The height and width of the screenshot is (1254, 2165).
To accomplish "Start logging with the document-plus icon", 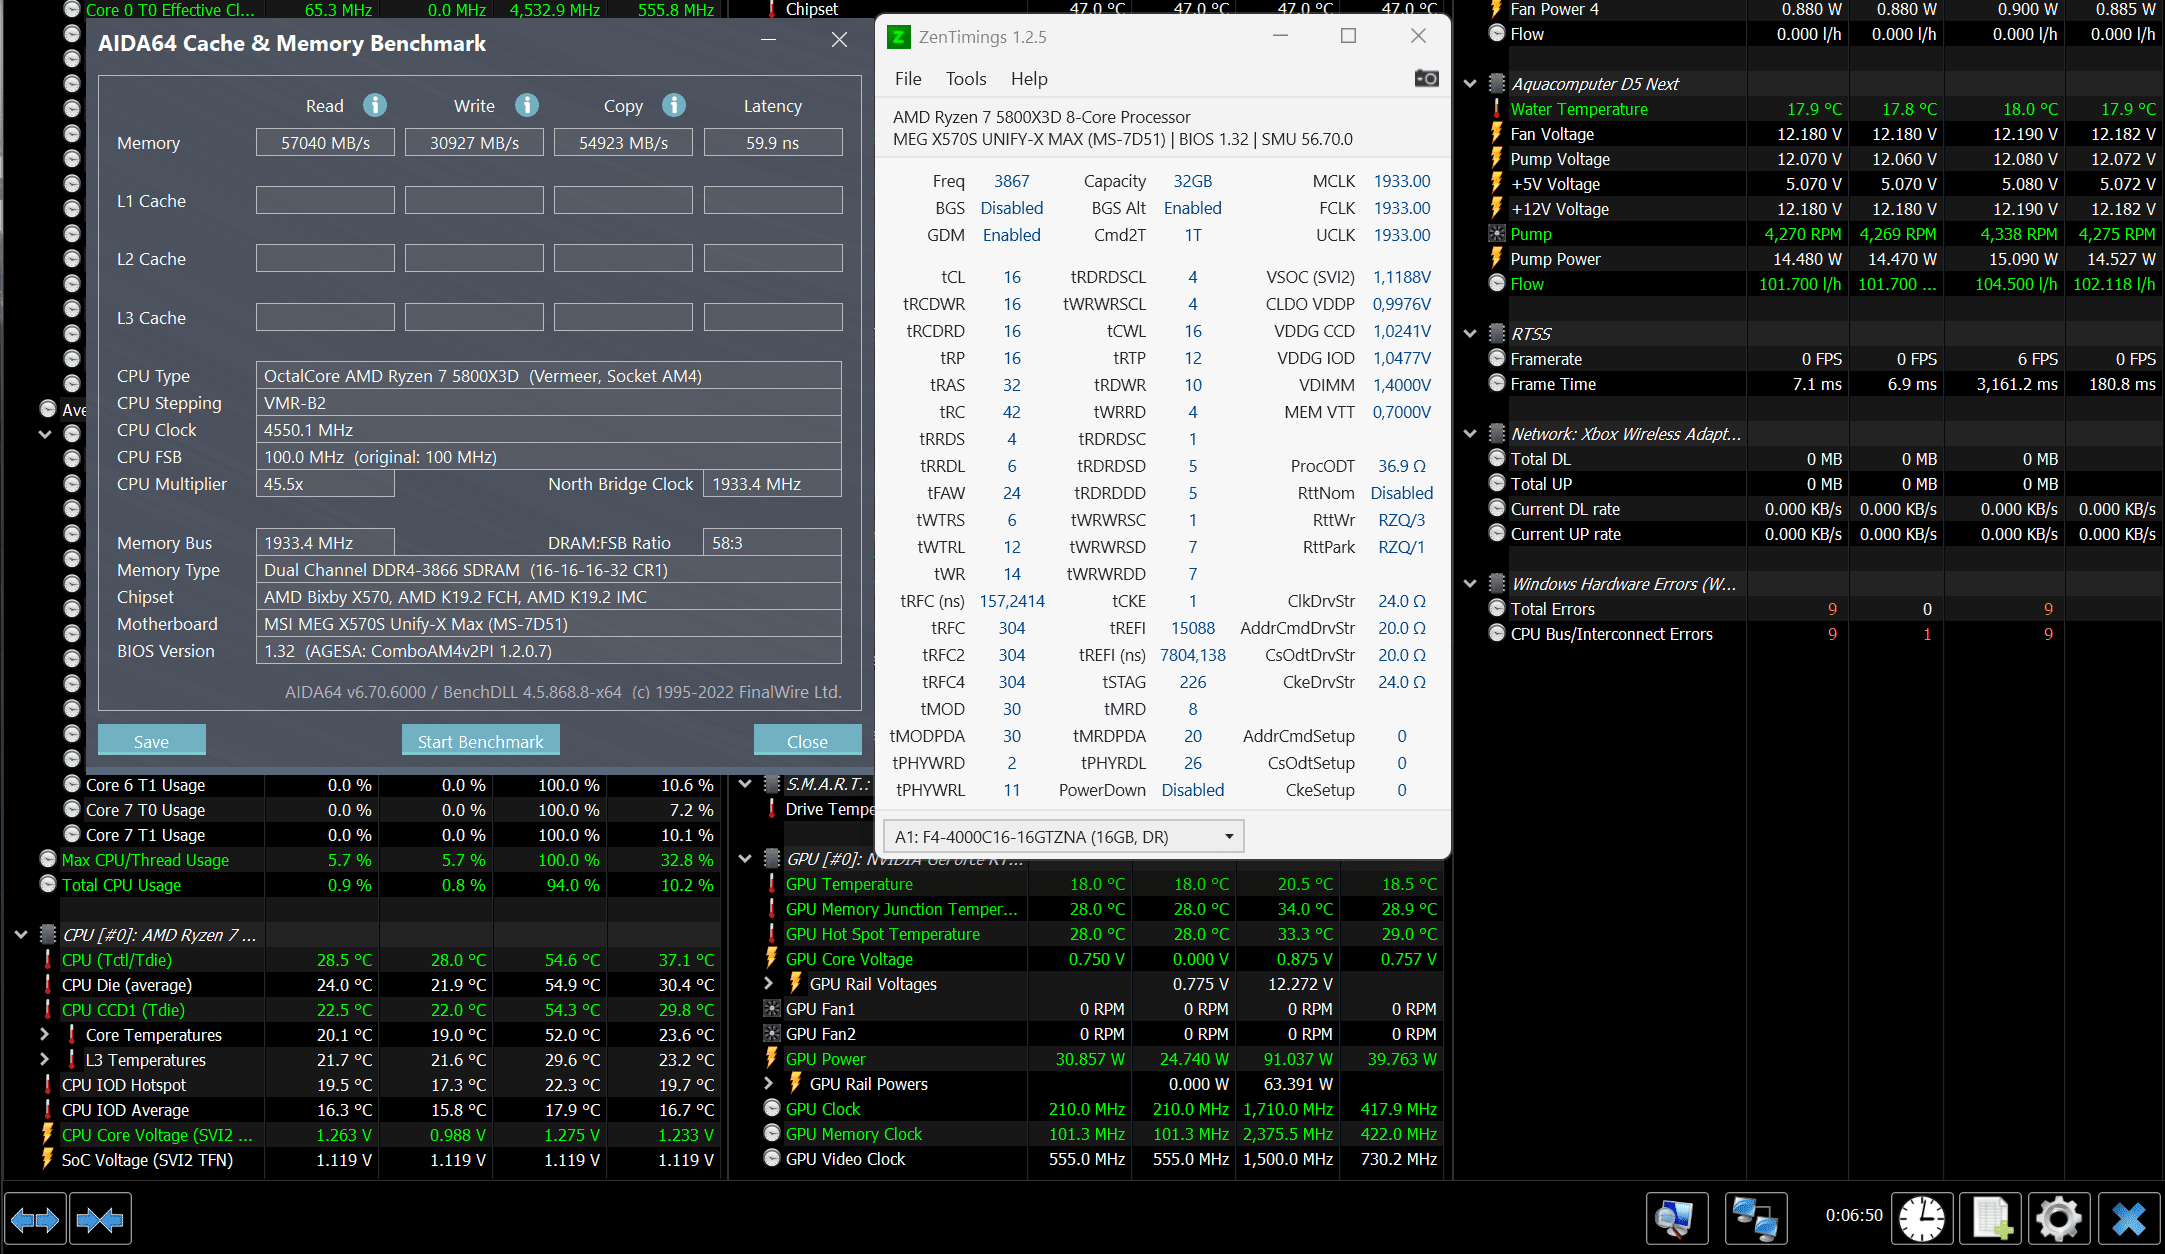I will coord(1991,1219).
